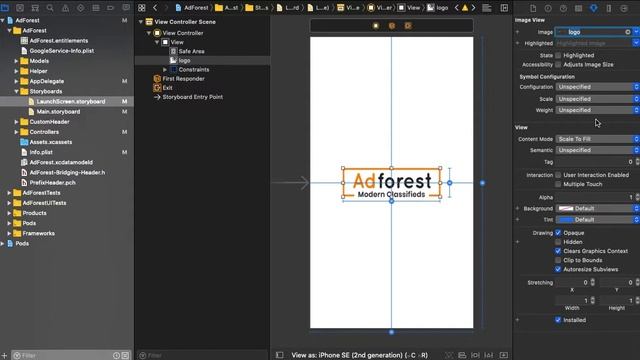Viewport: 640px width, 360px height.
Task: Open the Background color picker
Action: pos(598,209)
